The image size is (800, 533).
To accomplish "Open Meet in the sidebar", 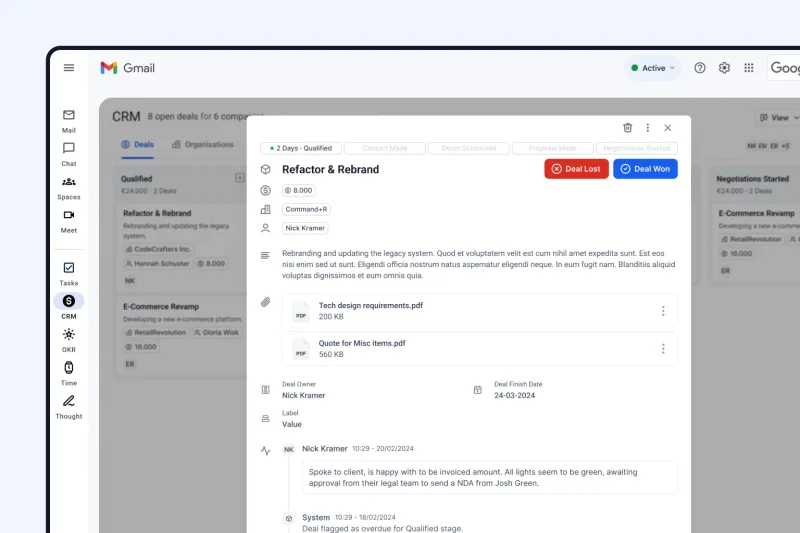I will coord(69,221).
